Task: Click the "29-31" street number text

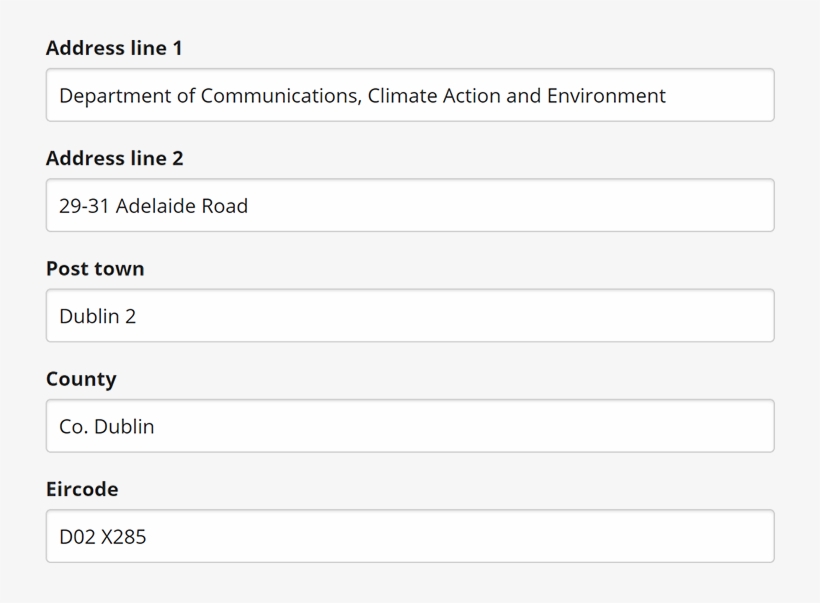Action: 84,206
